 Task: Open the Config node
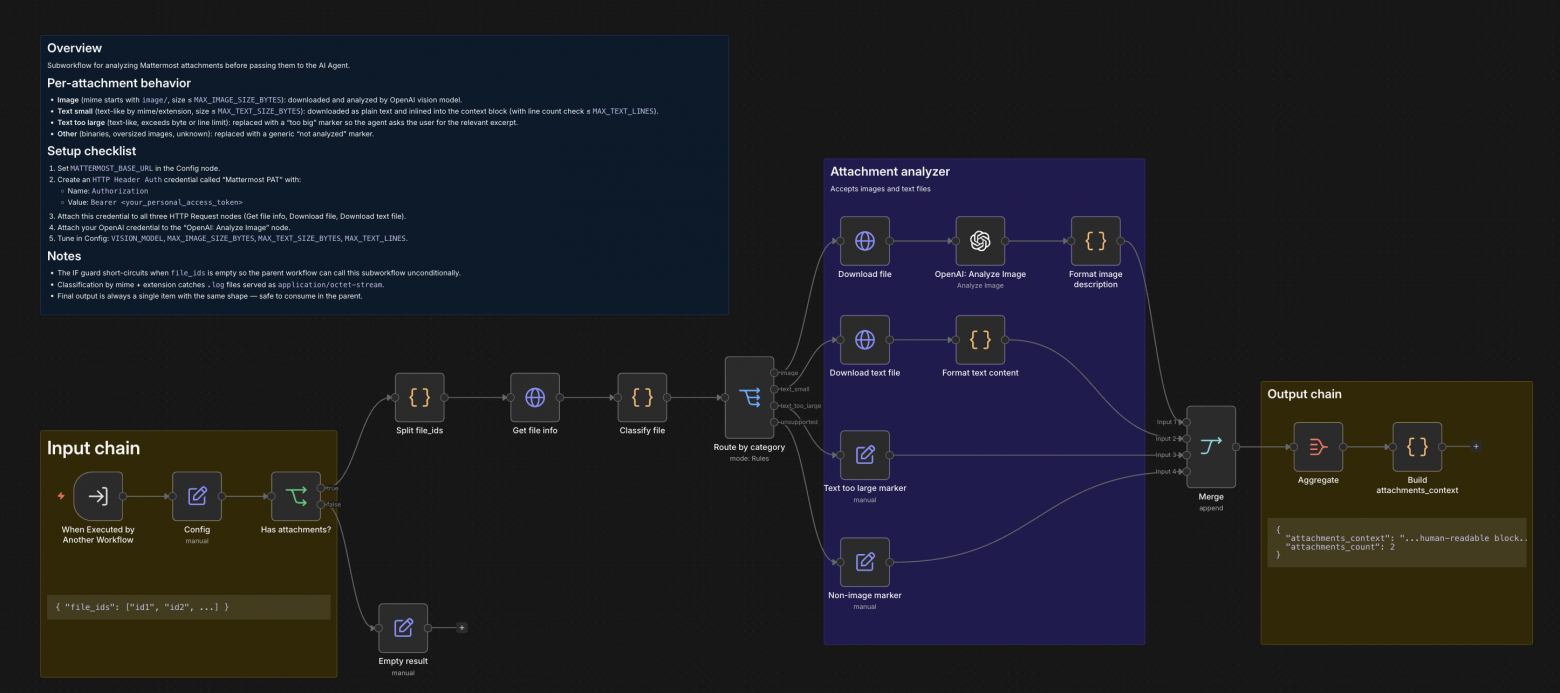[197, 496]
